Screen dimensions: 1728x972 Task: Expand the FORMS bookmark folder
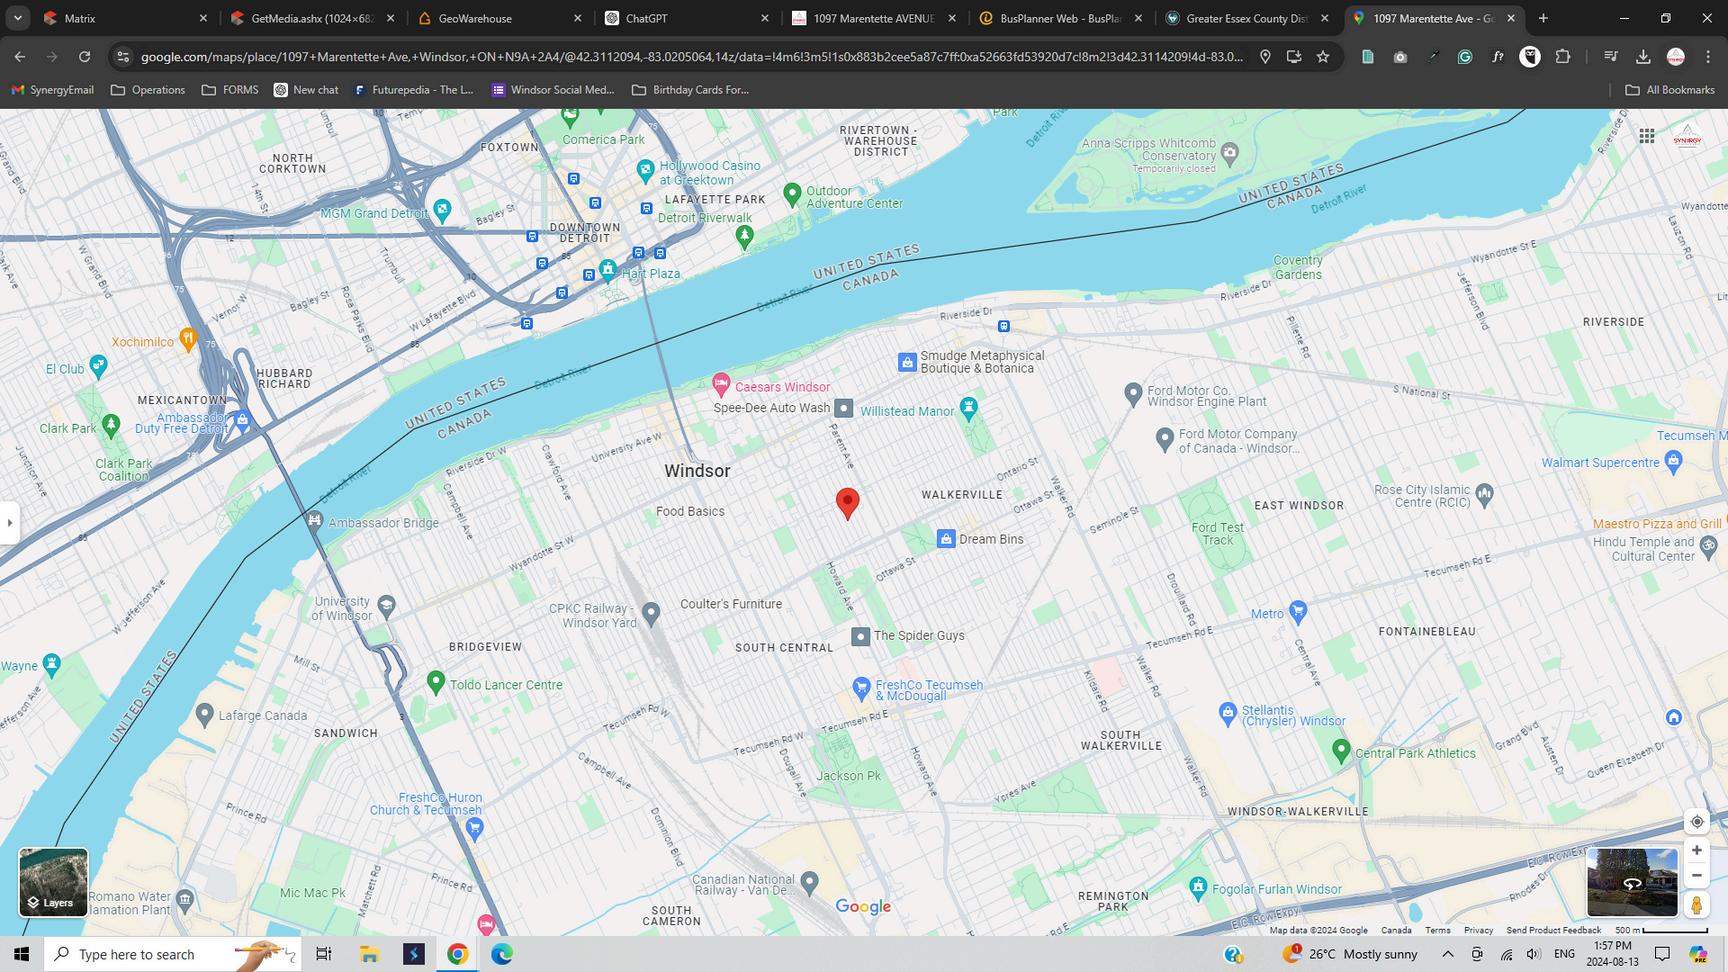point(230,90)
